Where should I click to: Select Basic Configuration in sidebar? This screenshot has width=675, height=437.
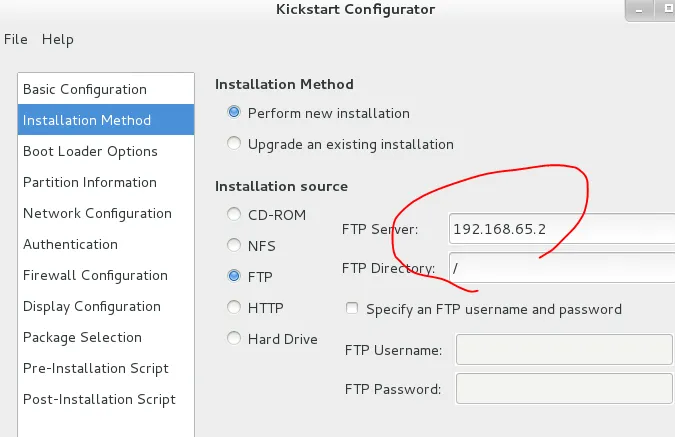(x=85, y=89)
